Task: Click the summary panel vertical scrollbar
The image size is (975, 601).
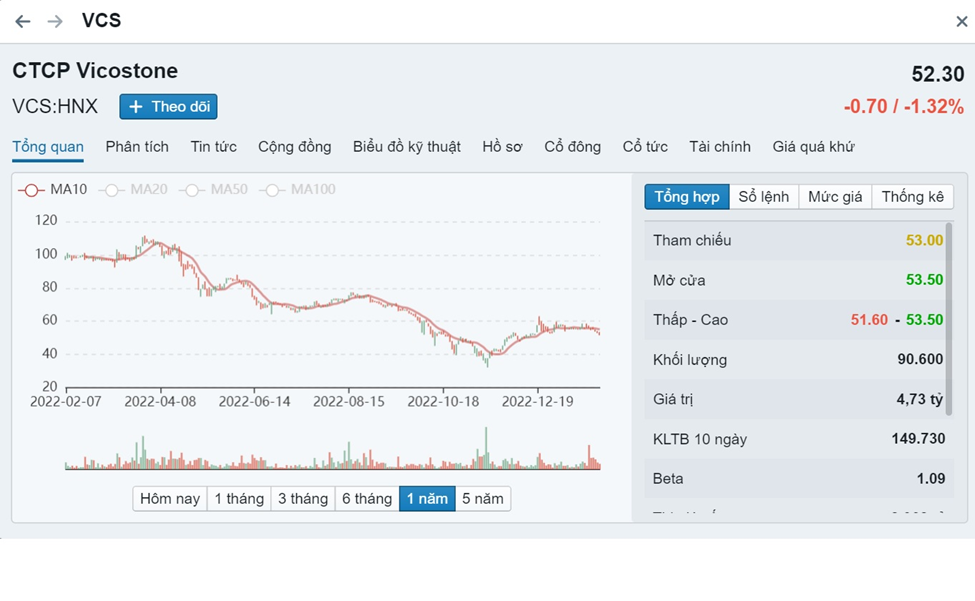Action: pos(949,320)
